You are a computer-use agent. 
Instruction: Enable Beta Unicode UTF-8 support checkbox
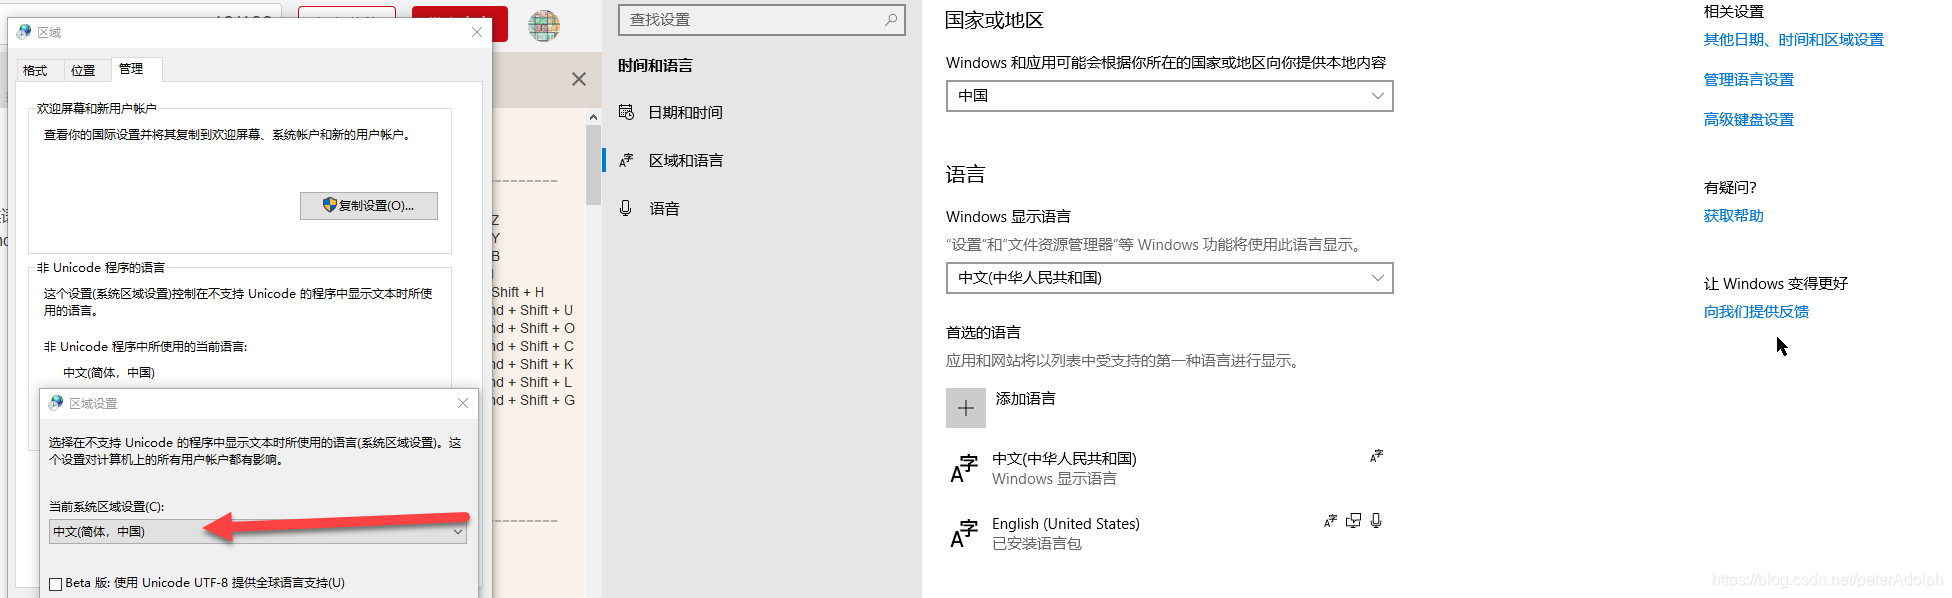pos(56,584)
